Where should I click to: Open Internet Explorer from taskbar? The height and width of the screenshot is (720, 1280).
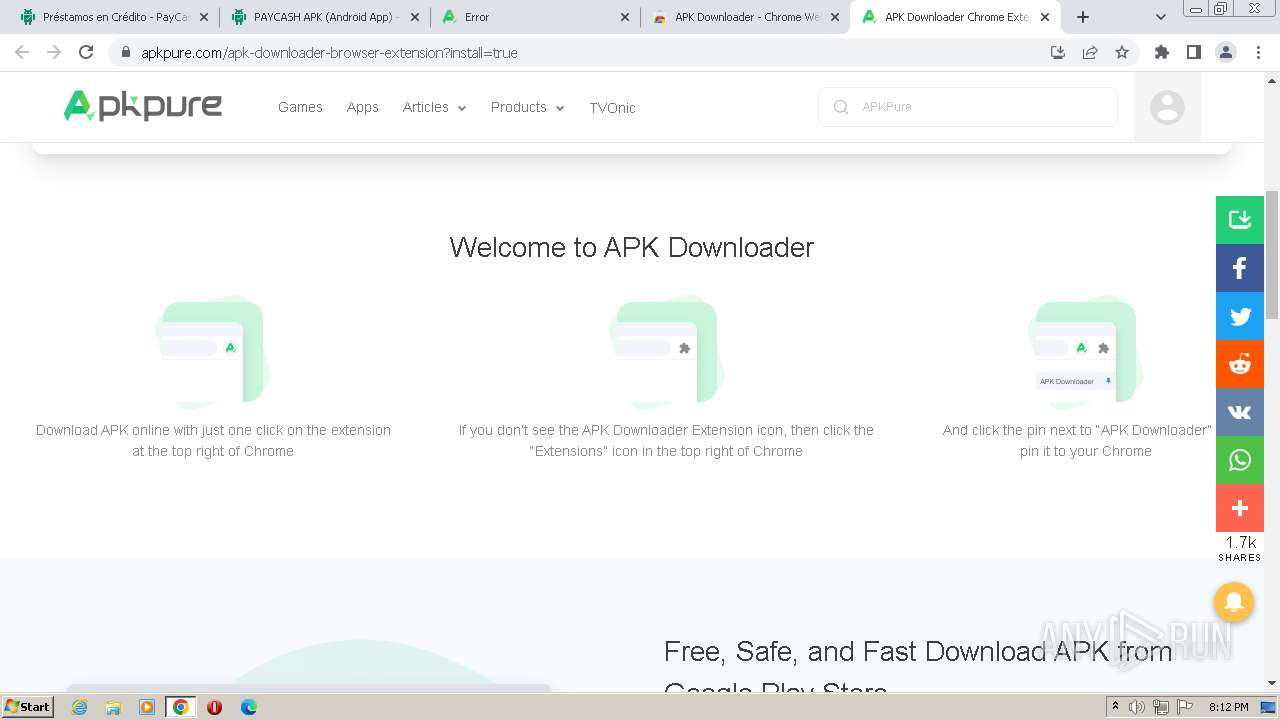[x=79, y=707]
